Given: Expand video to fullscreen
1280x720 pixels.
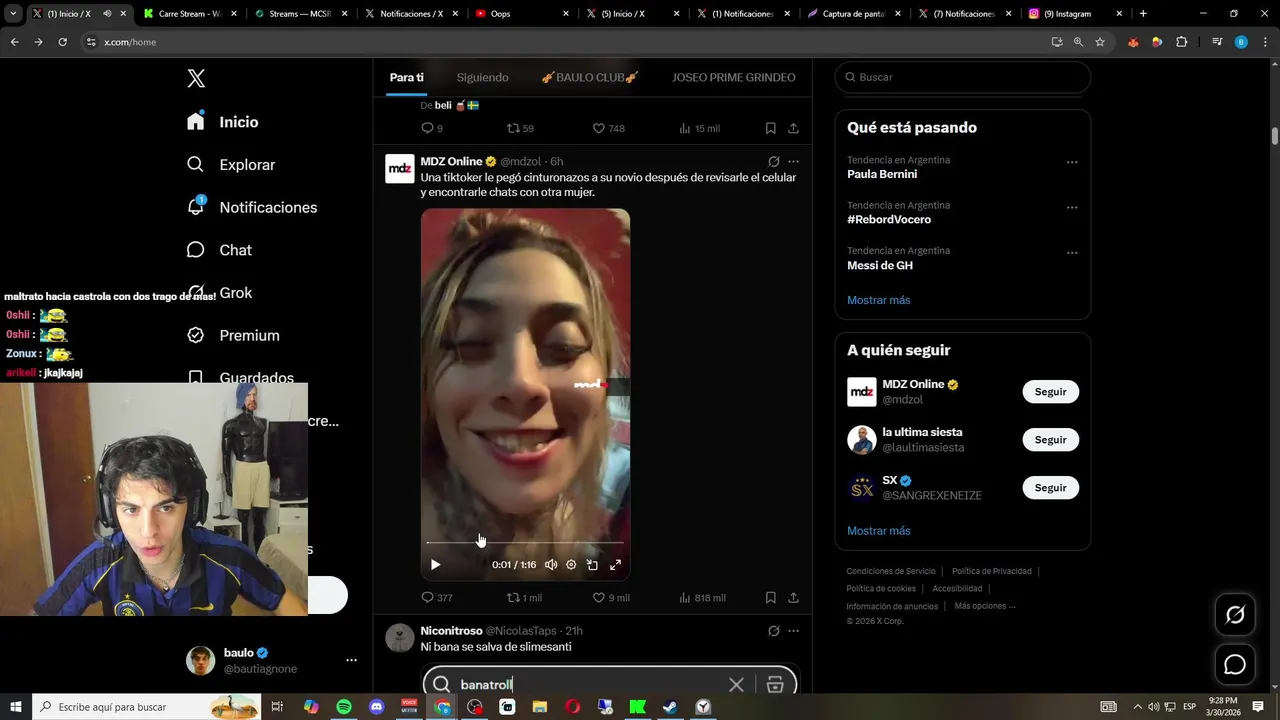Looking at the screenshot, I should pyautogui.click(x=615, y=565).
